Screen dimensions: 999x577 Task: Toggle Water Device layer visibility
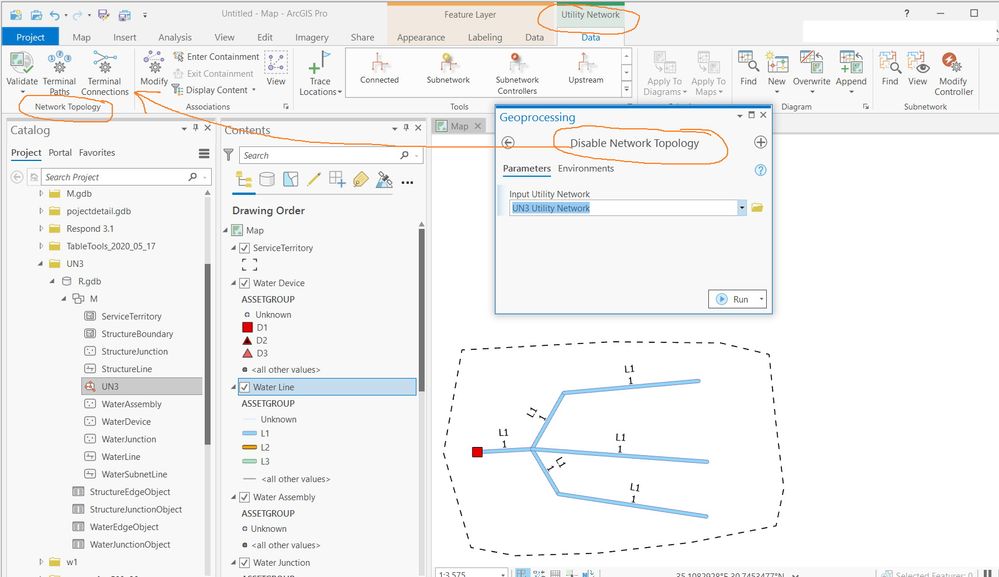pyautogui.click(x=244, y=283)
